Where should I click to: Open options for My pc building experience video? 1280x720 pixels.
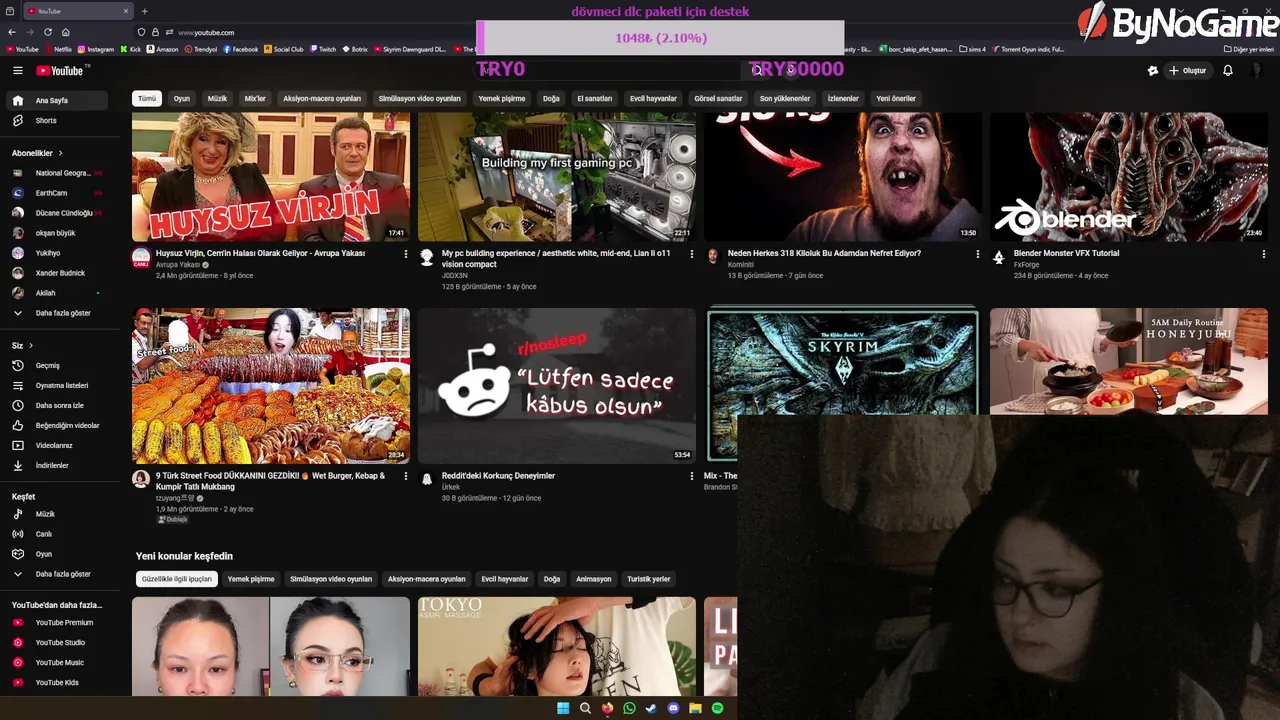691,254
